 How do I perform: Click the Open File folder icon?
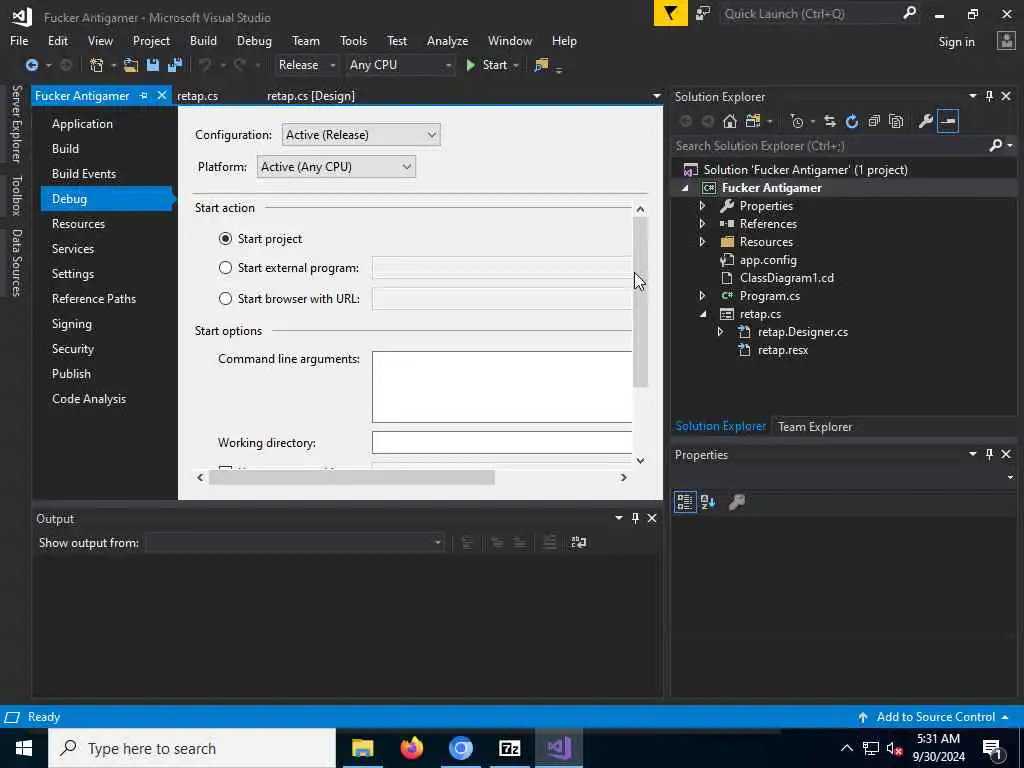[x=131, y=65]
